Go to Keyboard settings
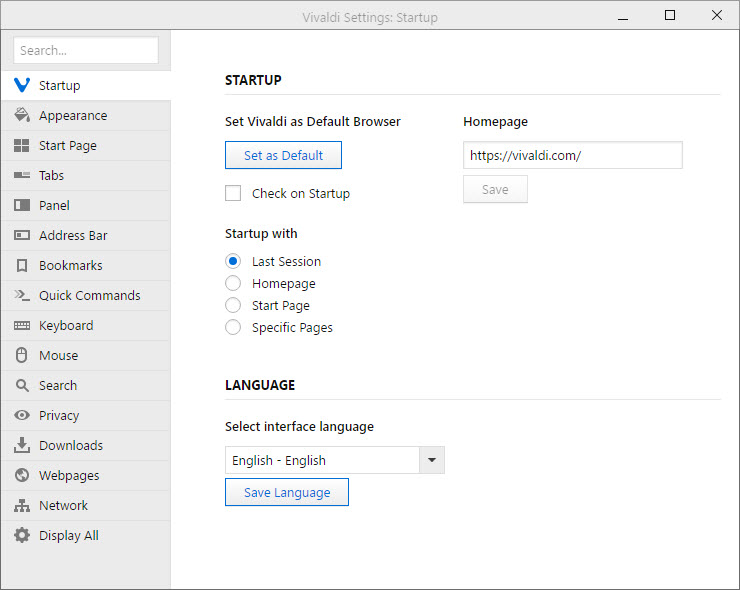Image resolution: width=740 pixels, height=590 pixels. coord(85,325)
